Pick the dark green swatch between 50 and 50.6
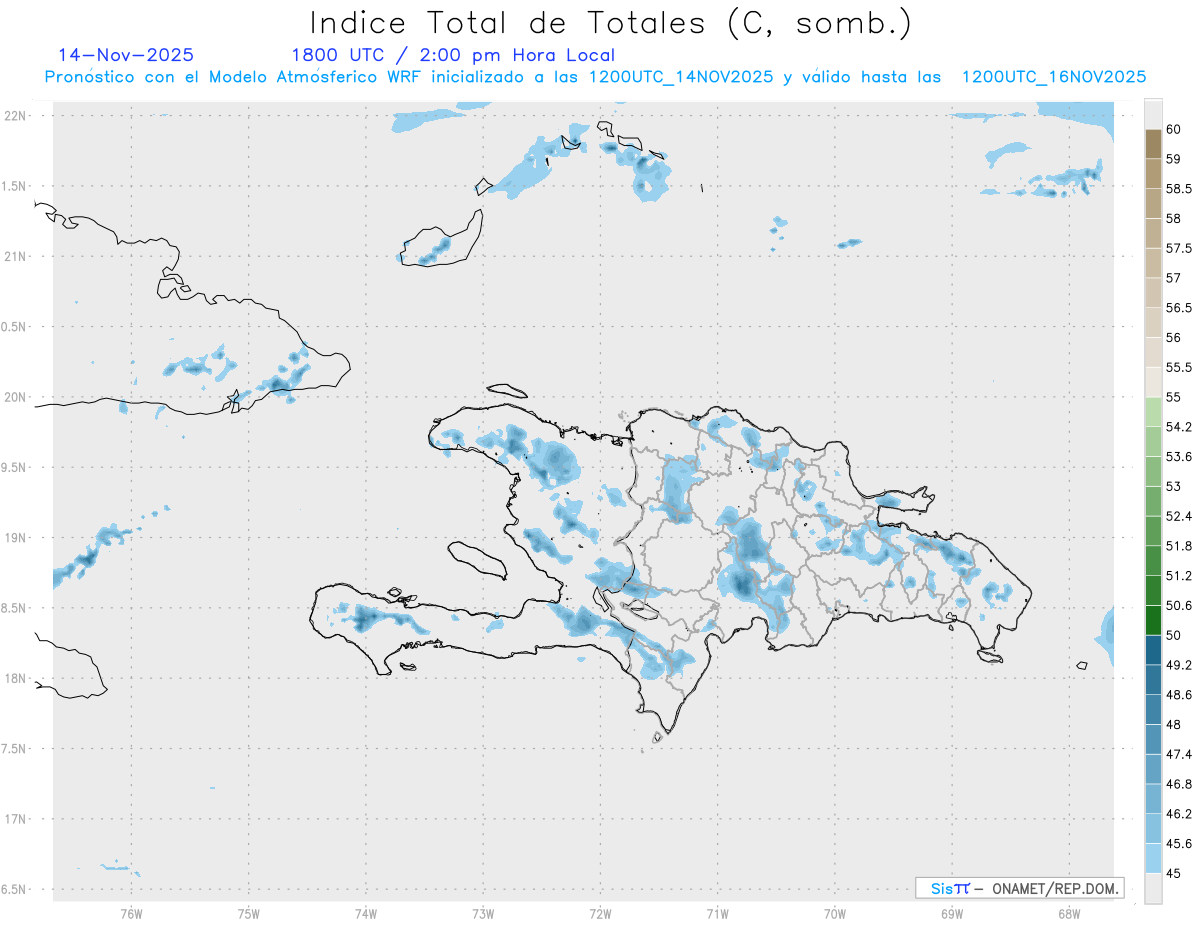The height and width of the screenshot is (927, 1200). [1153, 620]
